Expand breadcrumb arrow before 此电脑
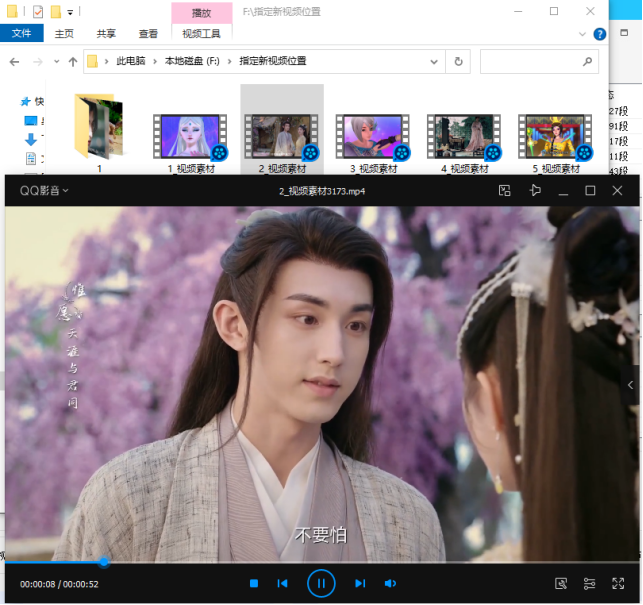The width and height of the screenshot is (643, 605). [106, 62]
